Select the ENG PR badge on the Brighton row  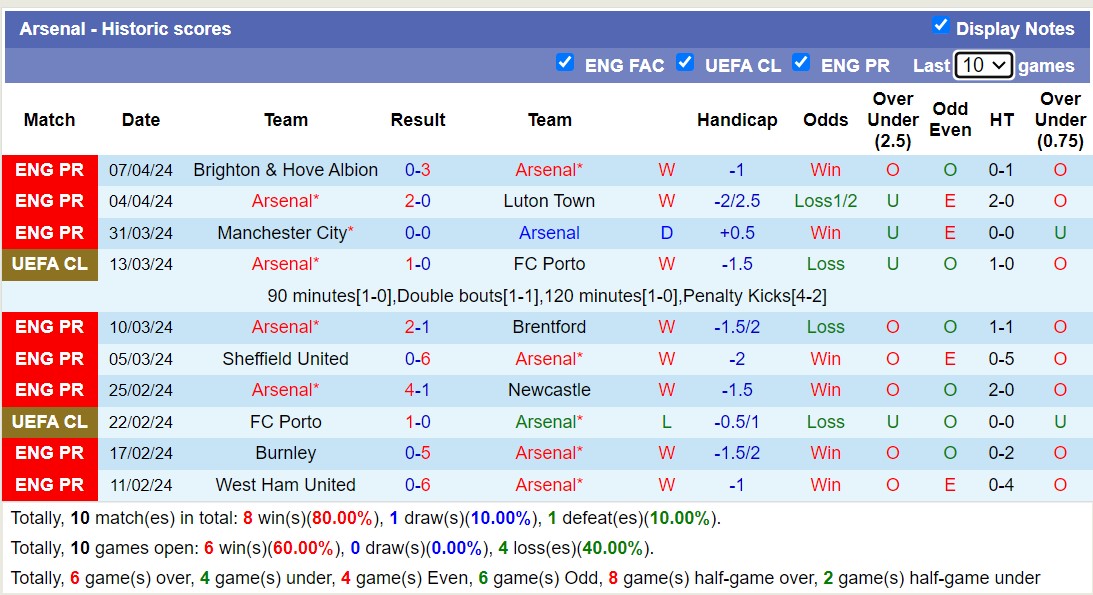tap(49, 170)
